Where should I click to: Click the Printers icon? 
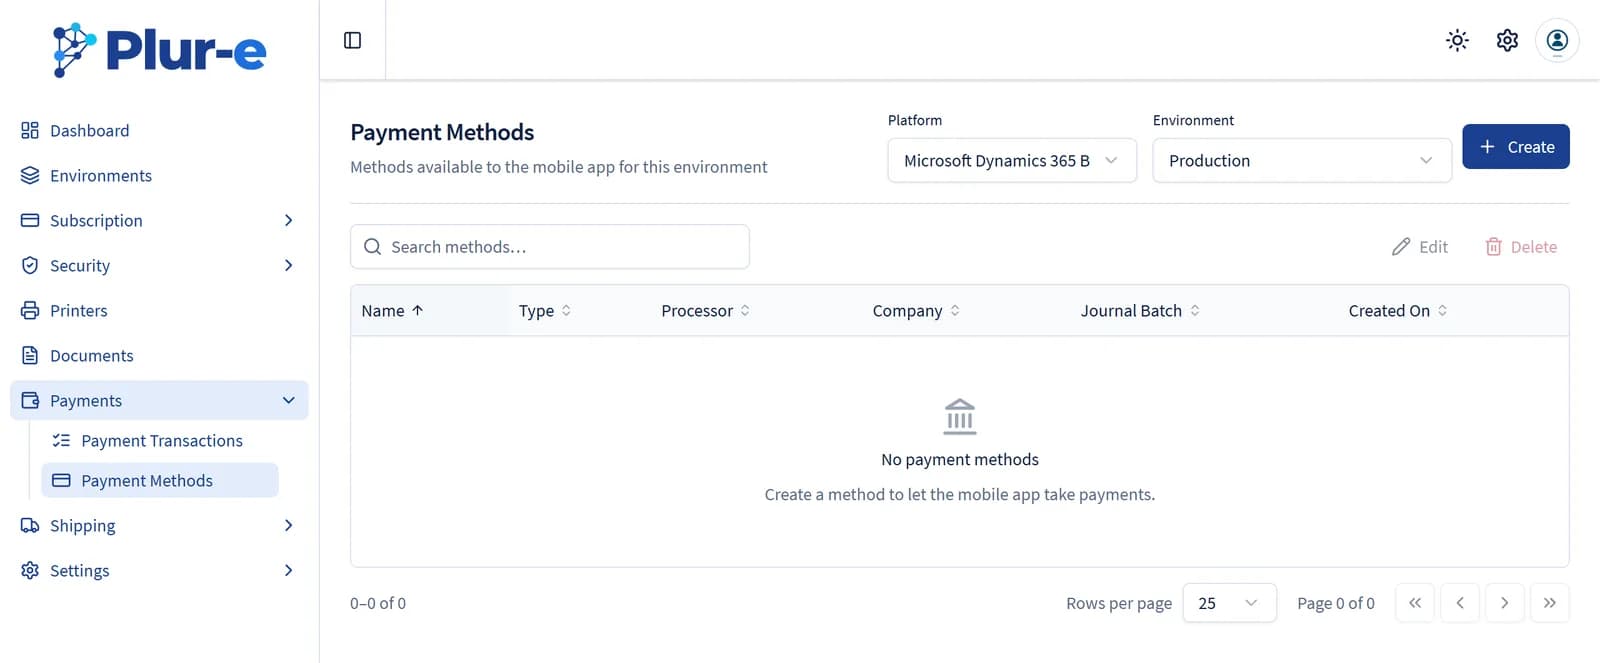(30, 310)
